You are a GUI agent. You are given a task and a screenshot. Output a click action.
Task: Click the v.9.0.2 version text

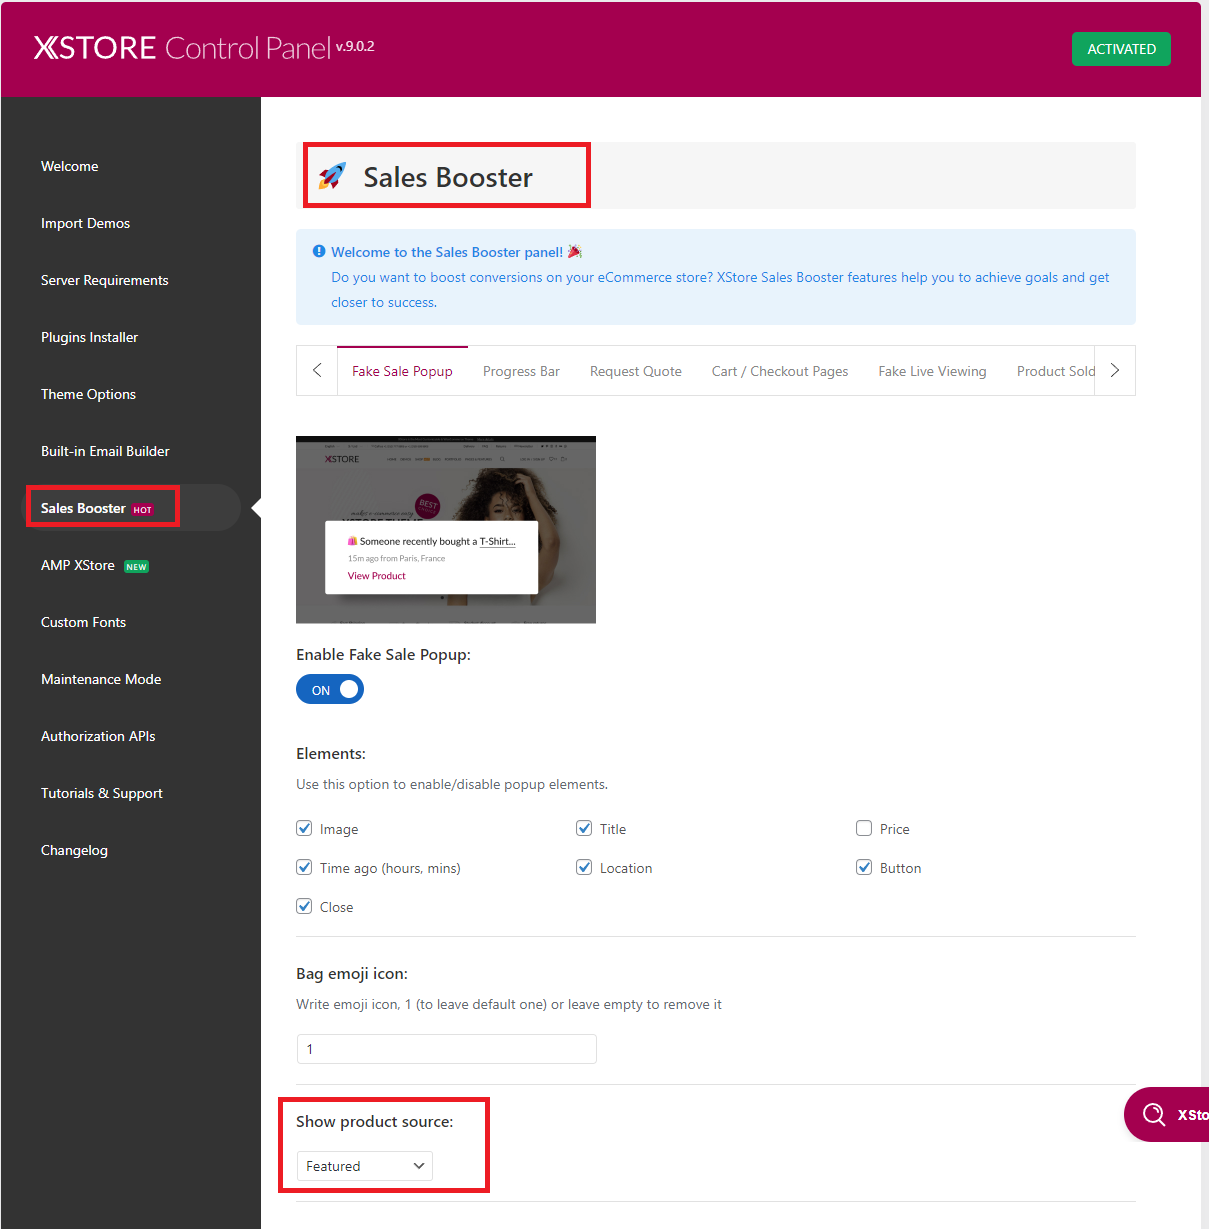click(355, 46)
